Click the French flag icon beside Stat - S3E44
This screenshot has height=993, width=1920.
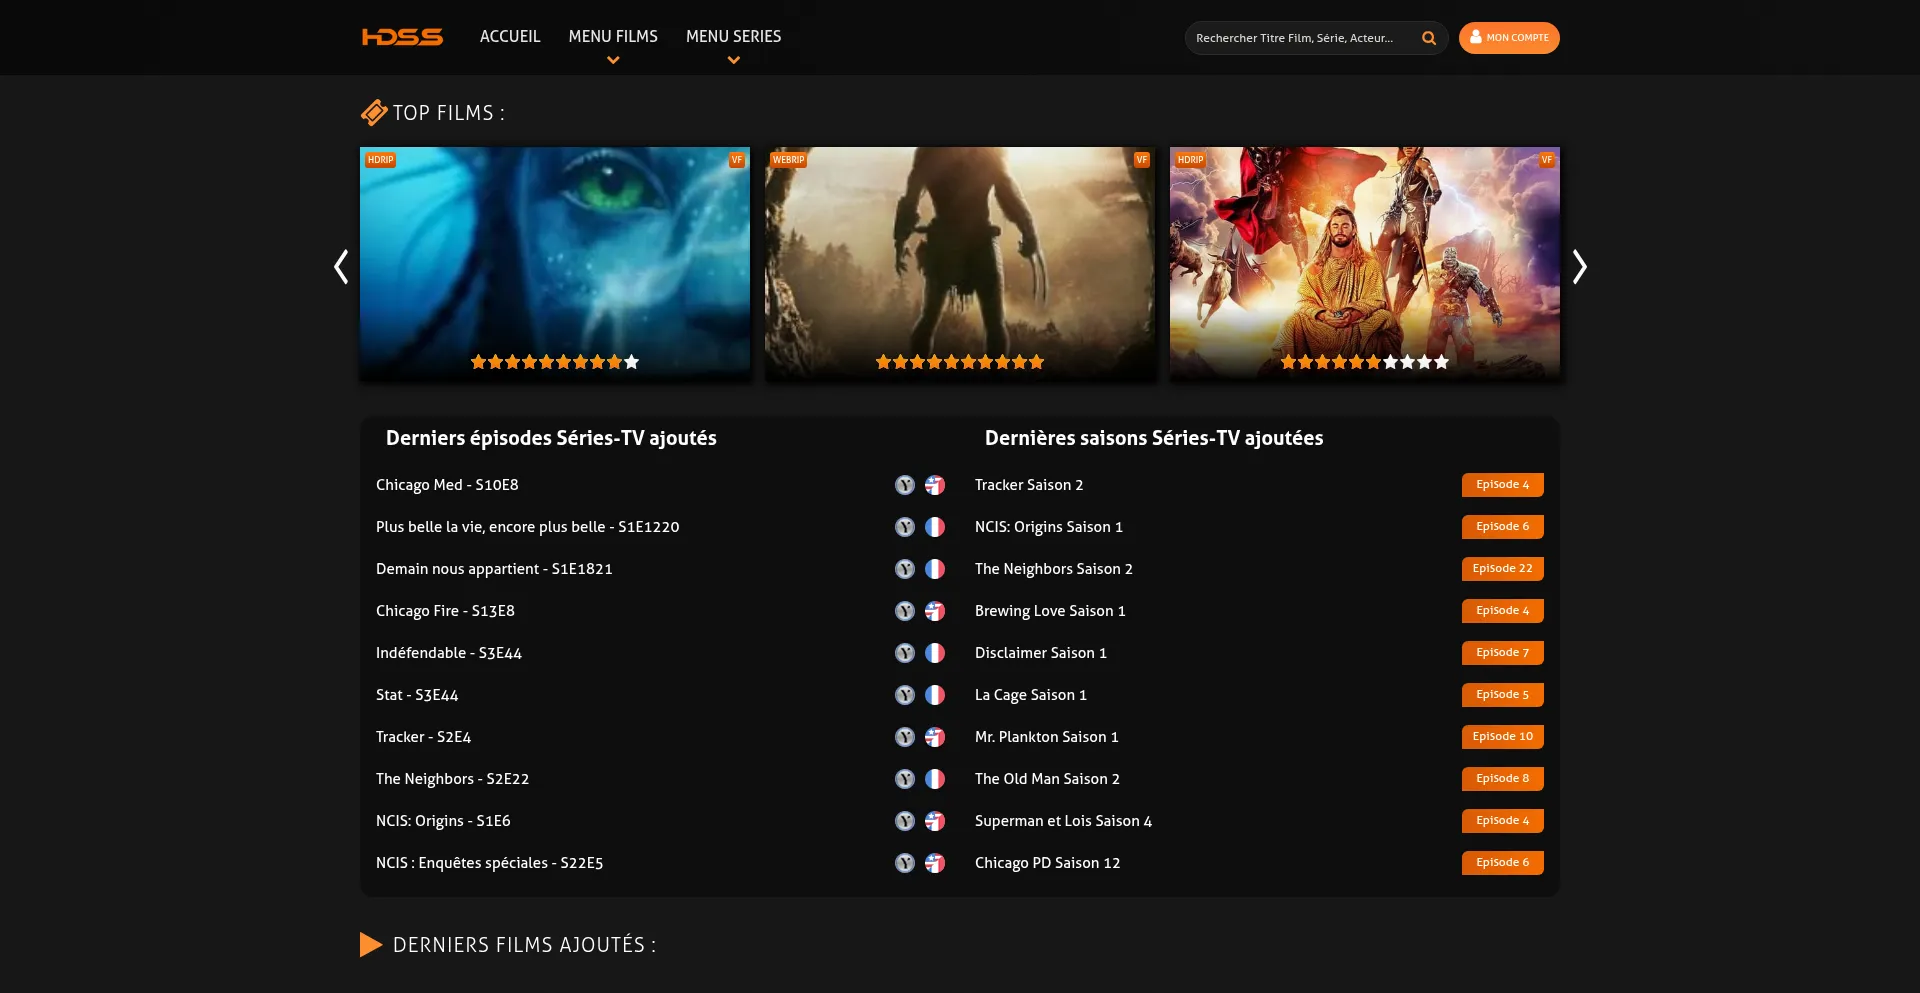point(935,695)
